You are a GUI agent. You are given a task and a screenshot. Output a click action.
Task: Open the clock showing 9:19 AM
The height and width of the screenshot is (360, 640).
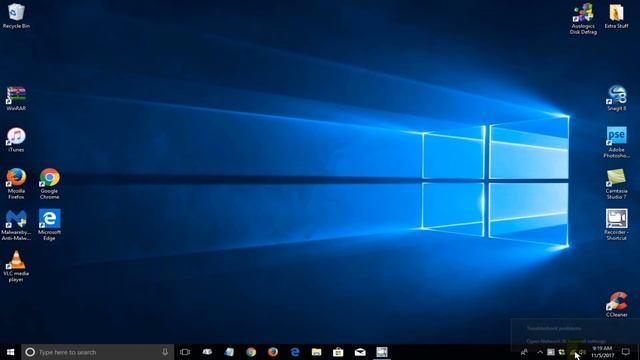point(602,352)
